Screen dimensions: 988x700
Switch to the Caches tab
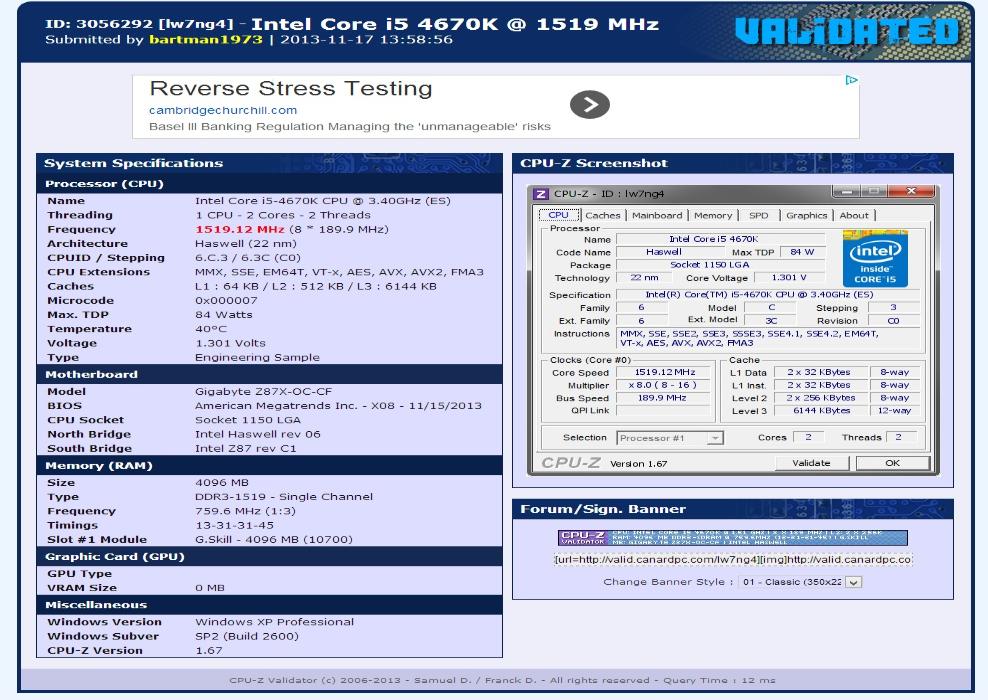click(602, 215)
